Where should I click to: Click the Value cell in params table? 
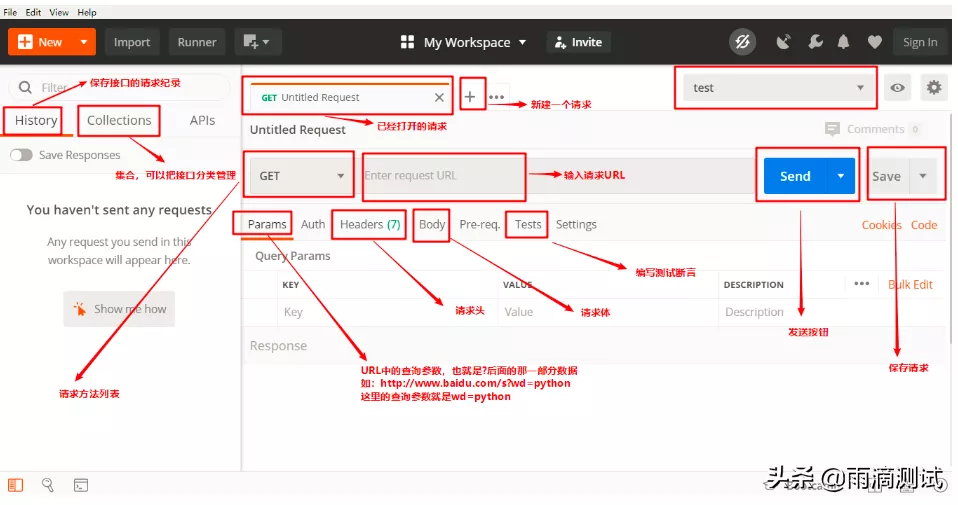click(x=608, y=312)
